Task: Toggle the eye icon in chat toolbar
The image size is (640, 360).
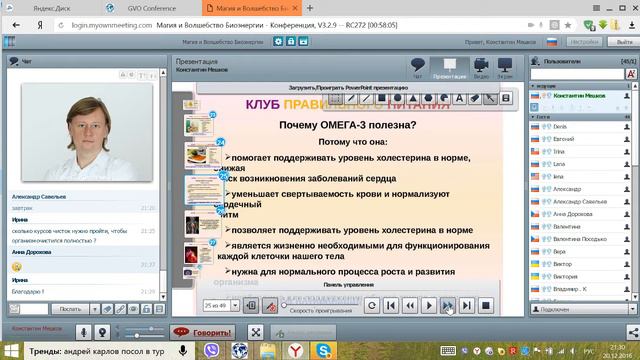Action: coord(133,309)
